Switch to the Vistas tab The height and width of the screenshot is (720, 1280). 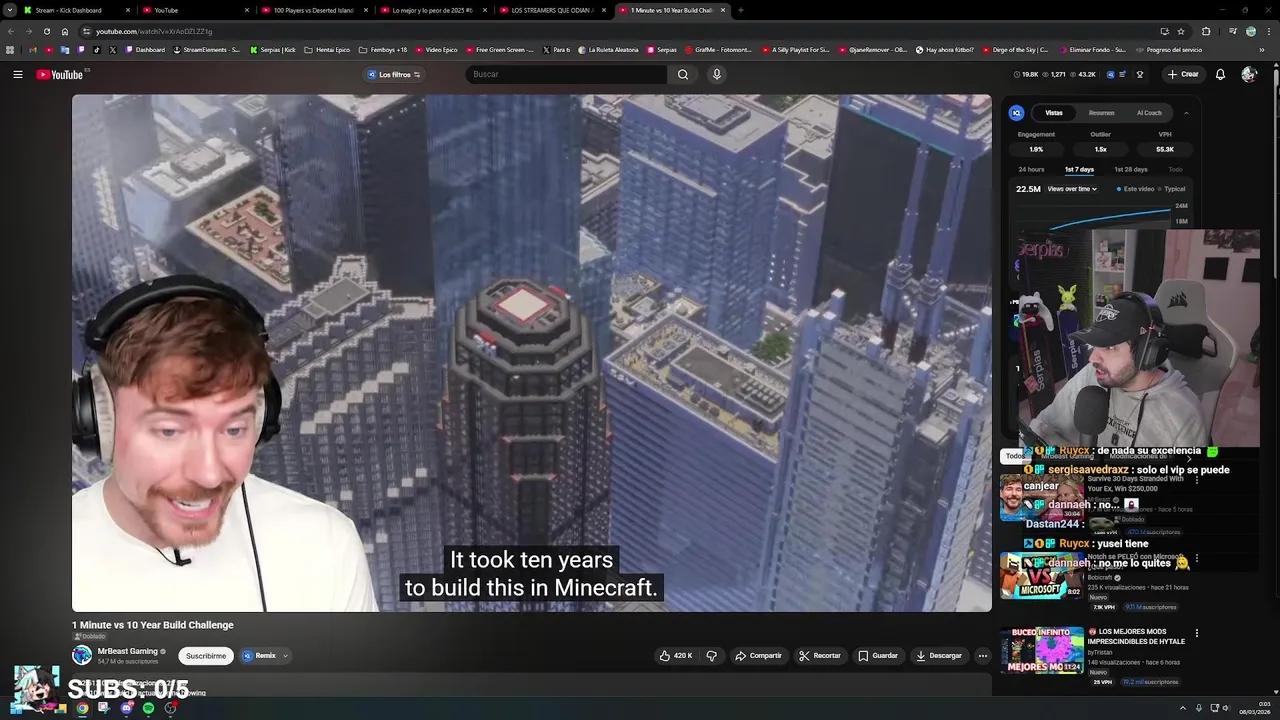click(1054, 113)
